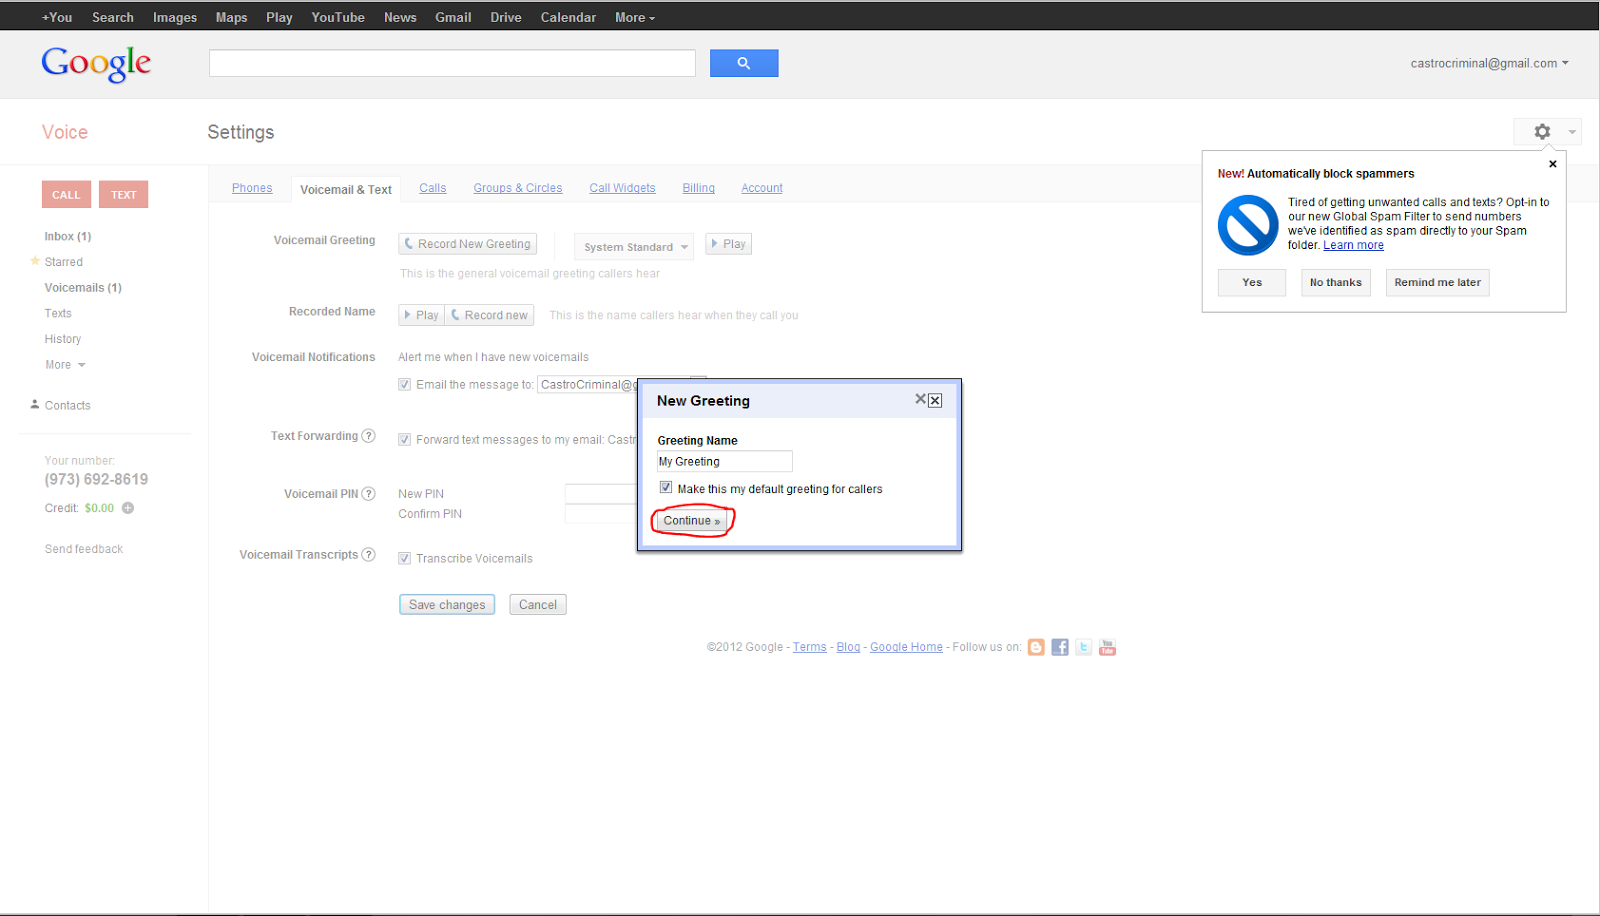The image size is (1600, 916).
Task: Open Gmail in top bar
Action: (x=453, y=17)
